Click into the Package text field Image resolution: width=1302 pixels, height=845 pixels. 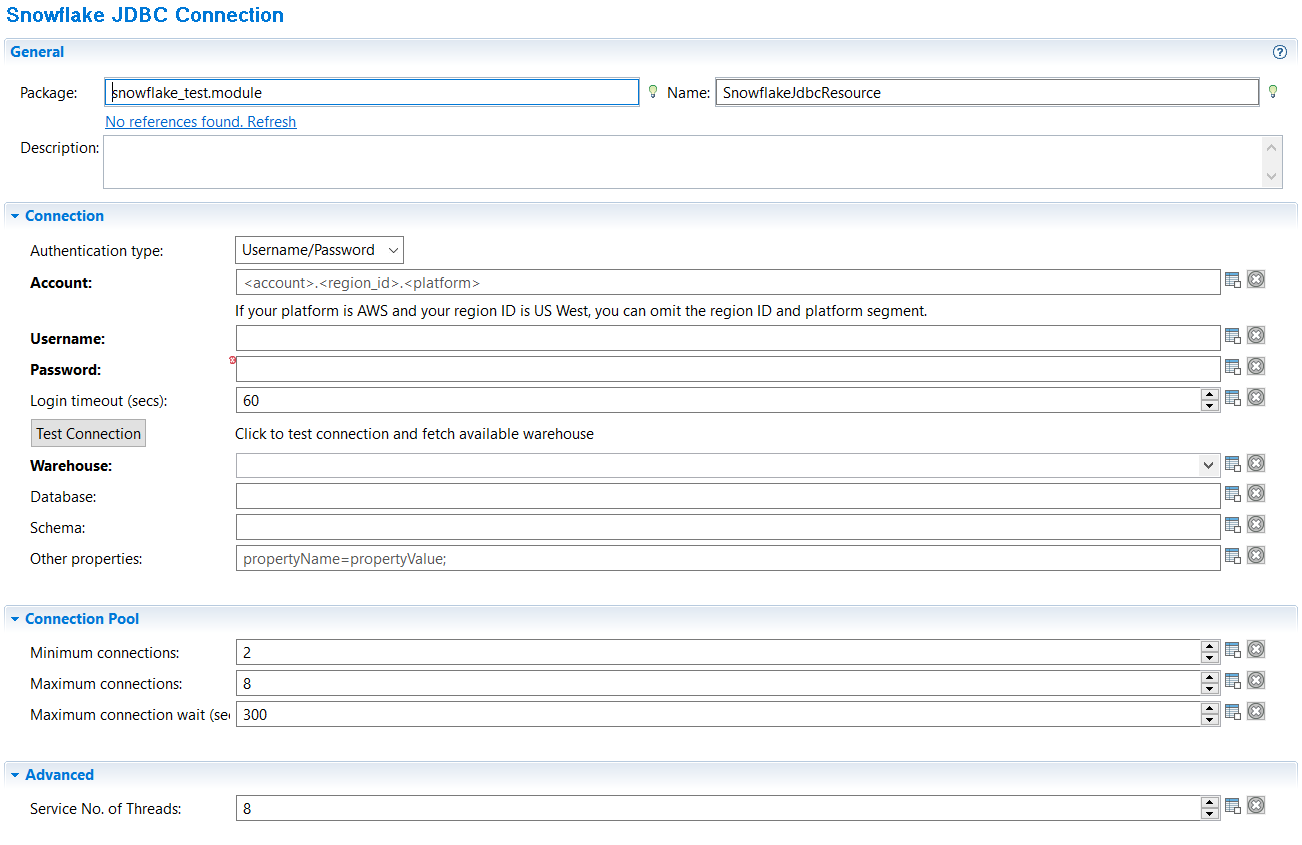pyautogui.click(x=371, y=92)
